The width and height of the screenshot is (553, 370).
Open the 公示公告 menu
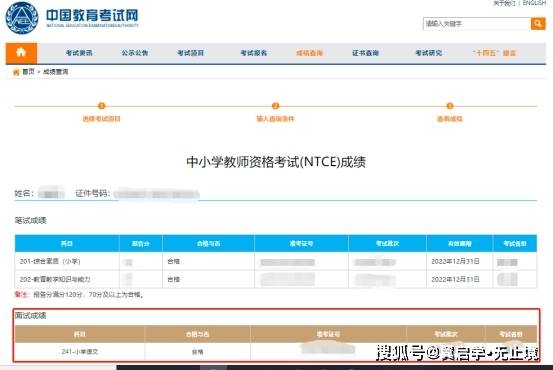135,53
